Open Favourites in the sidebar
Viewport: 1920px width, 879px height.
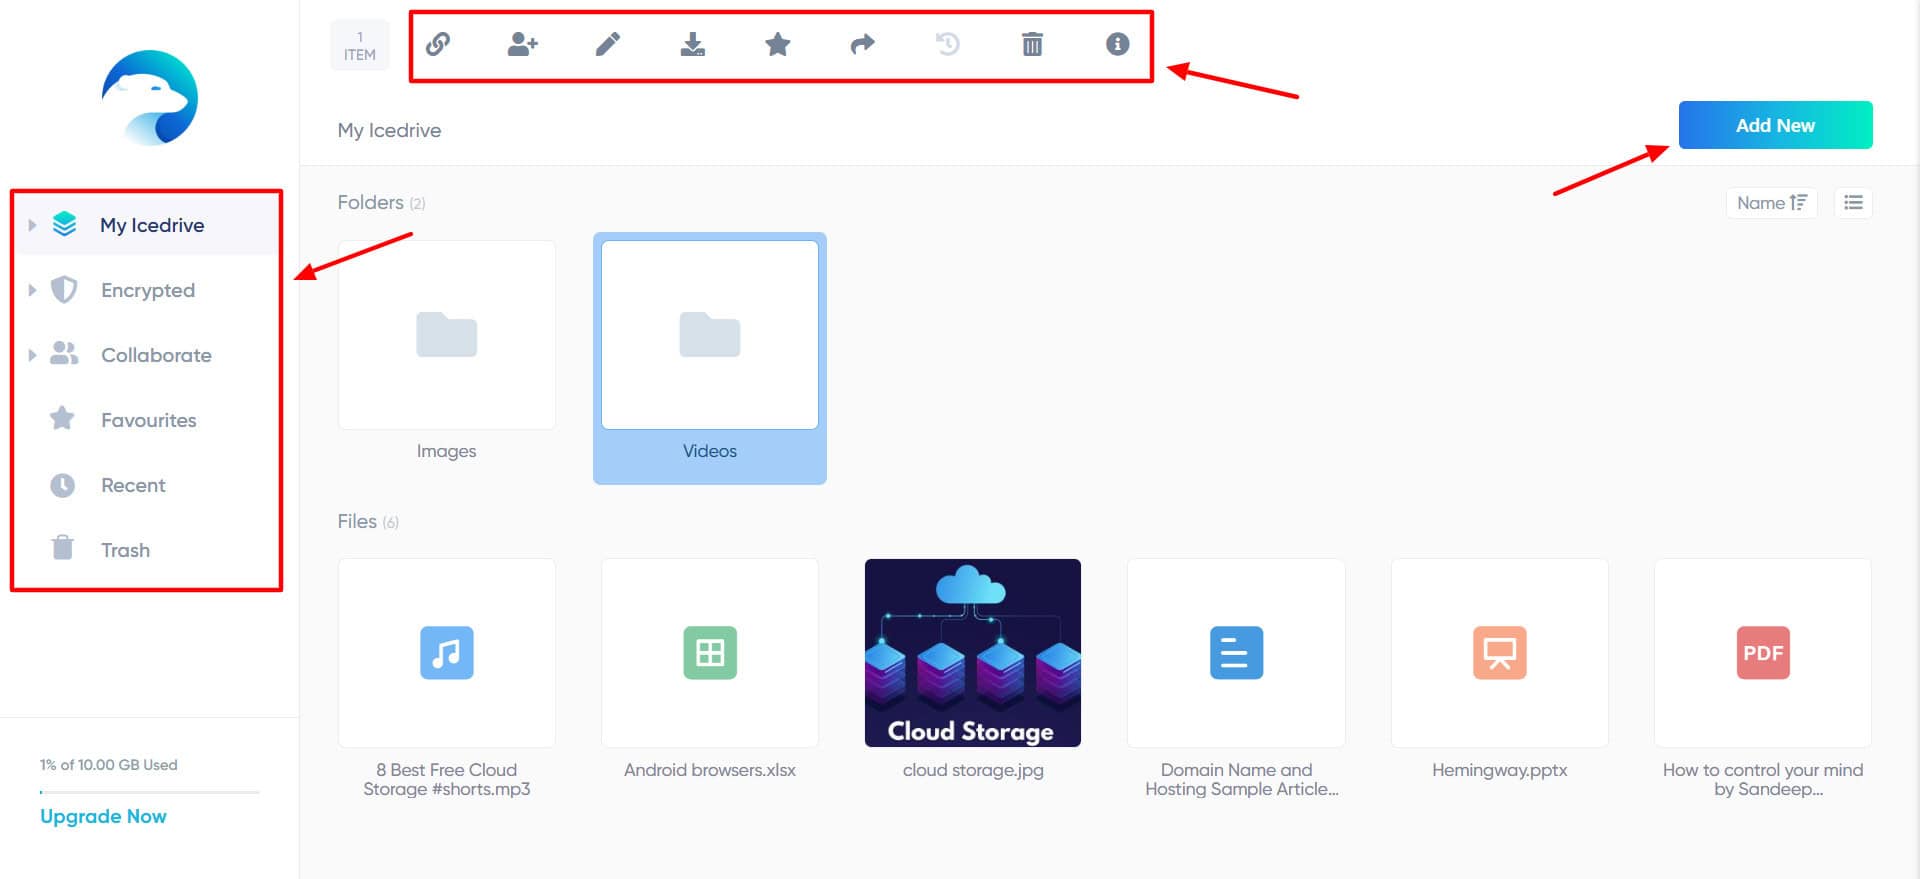(148, 420)
